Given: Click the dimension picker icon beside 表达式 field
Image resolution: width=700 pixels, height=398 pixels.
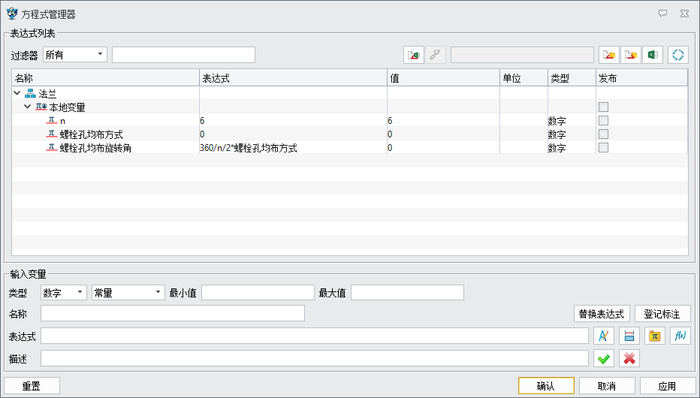Looking at the screenshot, I should click(x=629, y=336).
